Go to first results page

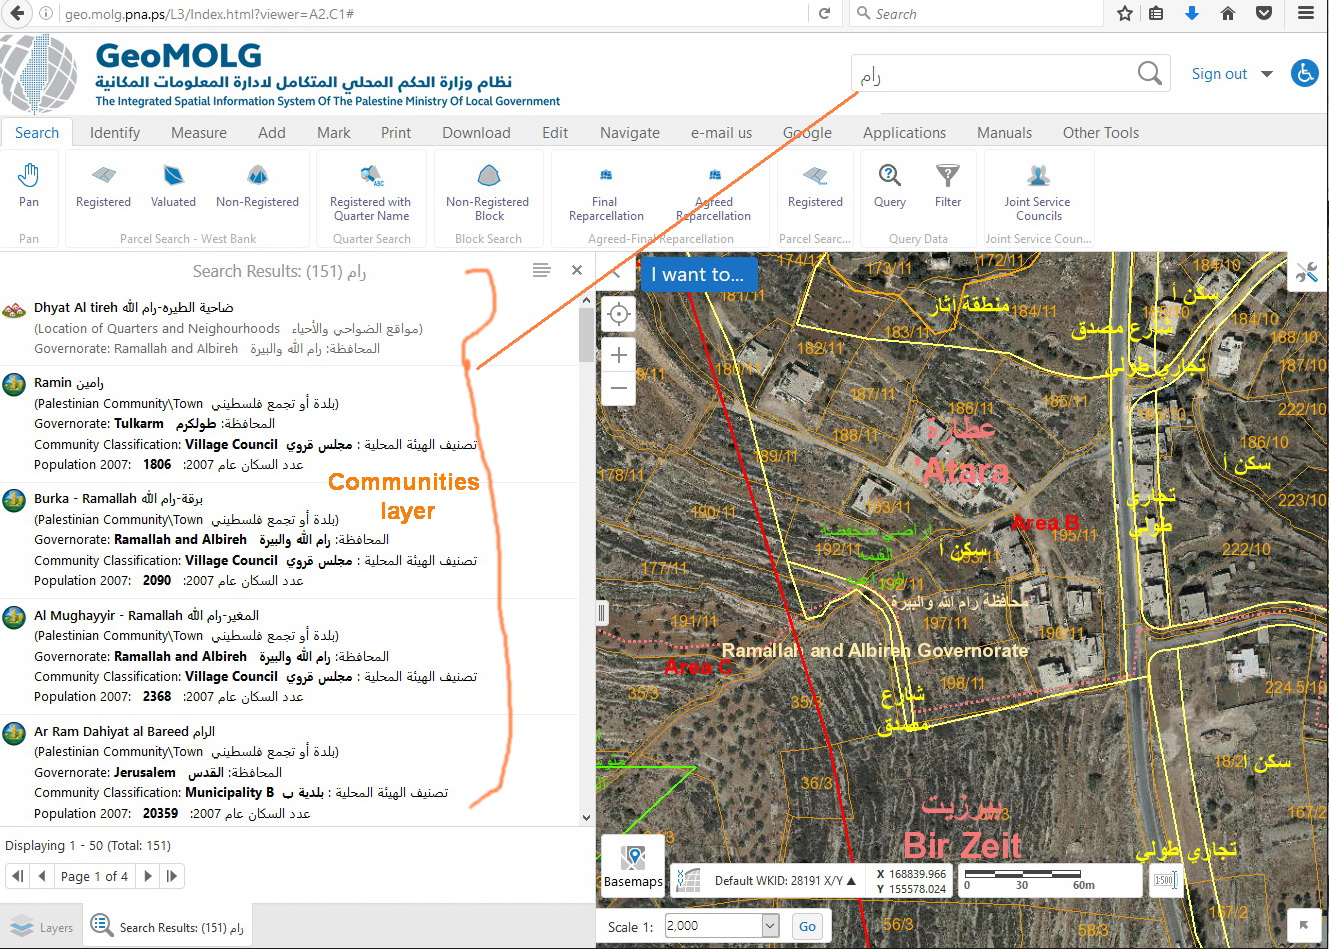point(18,876)
